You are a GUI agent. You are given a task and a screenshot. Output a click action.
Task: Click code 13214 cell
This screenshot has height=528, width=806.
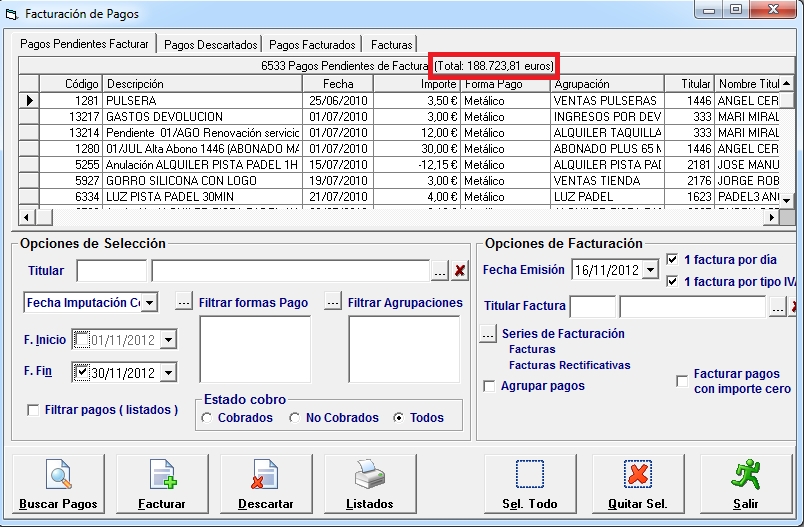(x=71, y=133)
